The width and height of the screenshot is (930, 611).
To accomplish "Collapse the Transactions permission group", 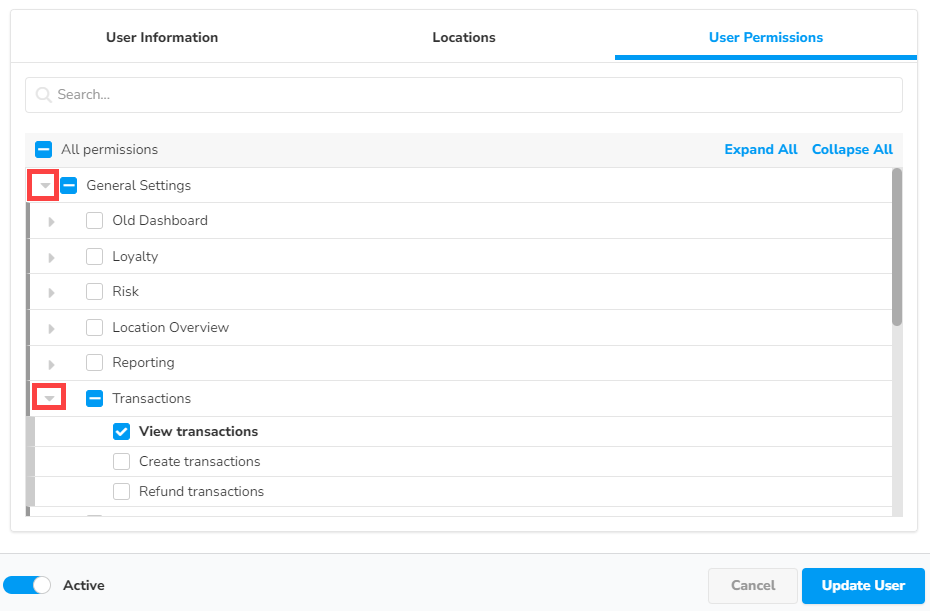I will [x=49, y=399].
